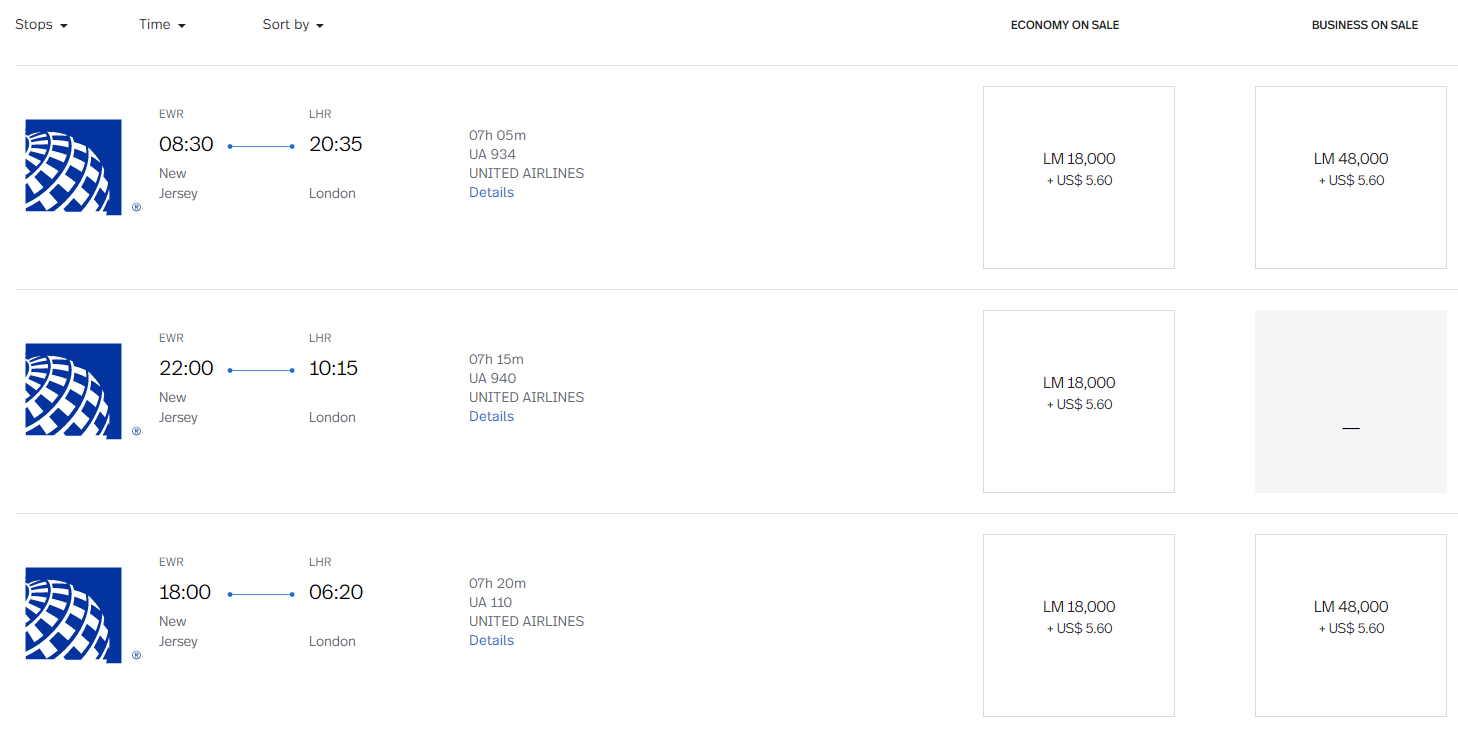Open the Time filter dropdown

click(162, 24)
